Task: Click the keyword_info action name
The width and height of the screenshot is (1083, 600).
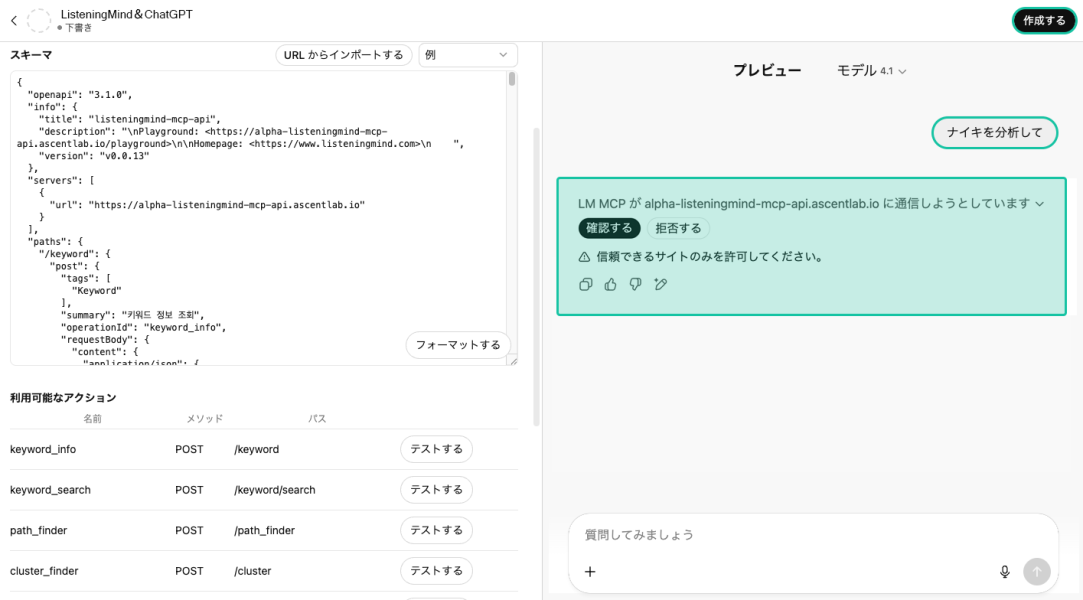Action: 43,449
